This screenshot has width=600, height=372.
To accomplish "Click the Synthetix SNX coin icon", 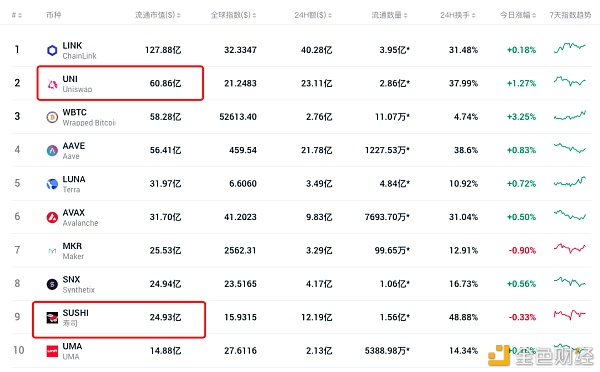I will [x=52, y=284].
